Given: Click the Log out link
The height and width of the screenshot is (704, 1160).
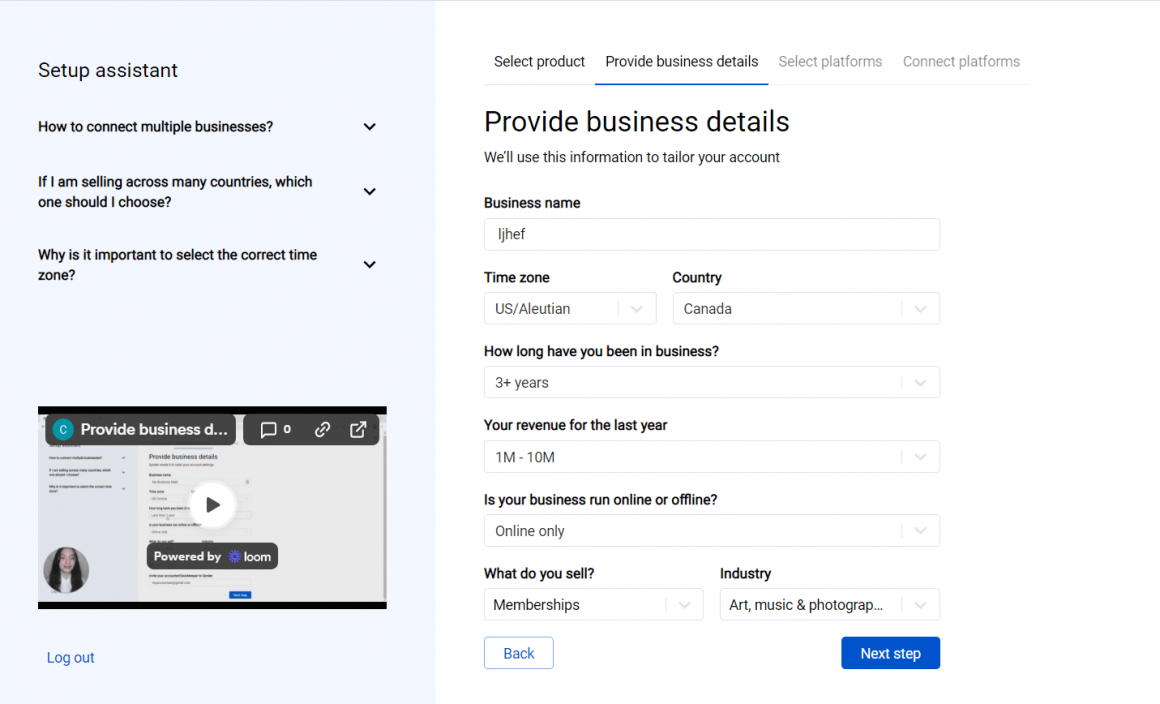Looking at the screenshot, I should (70, 657).
